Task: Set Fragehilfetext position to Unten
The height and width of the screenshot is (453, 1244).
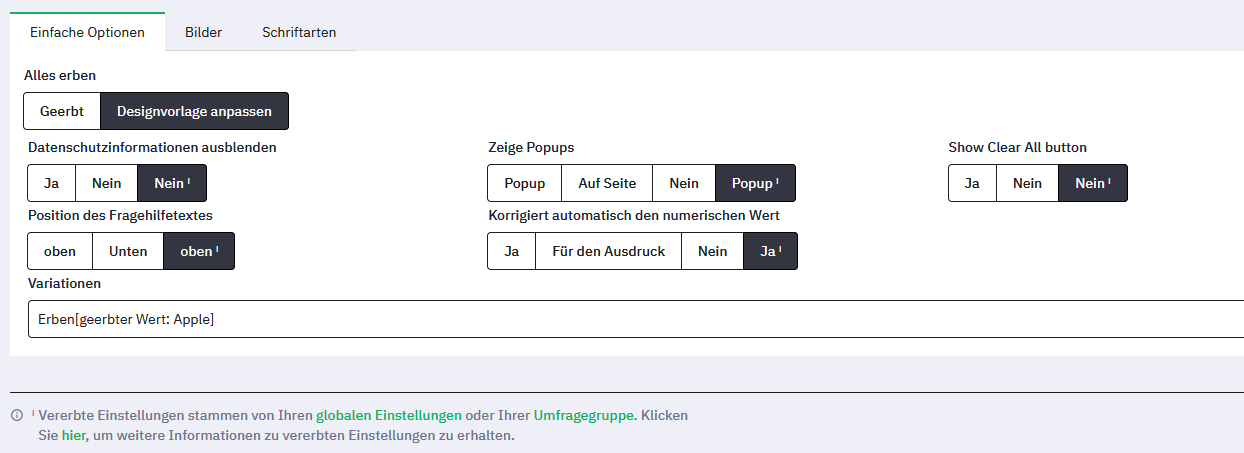Action: coord(128,251)
